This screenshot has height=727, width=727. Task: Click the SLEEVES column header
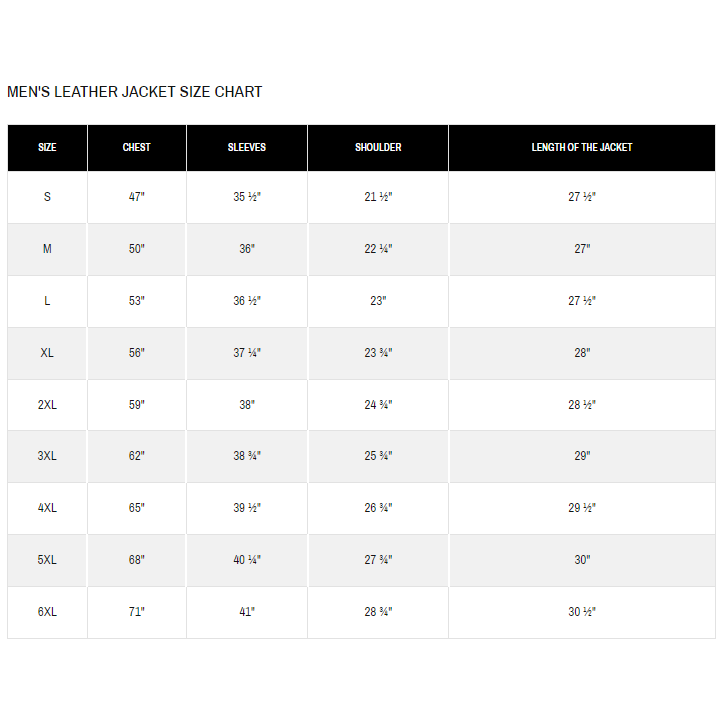[x=247, y=147]
